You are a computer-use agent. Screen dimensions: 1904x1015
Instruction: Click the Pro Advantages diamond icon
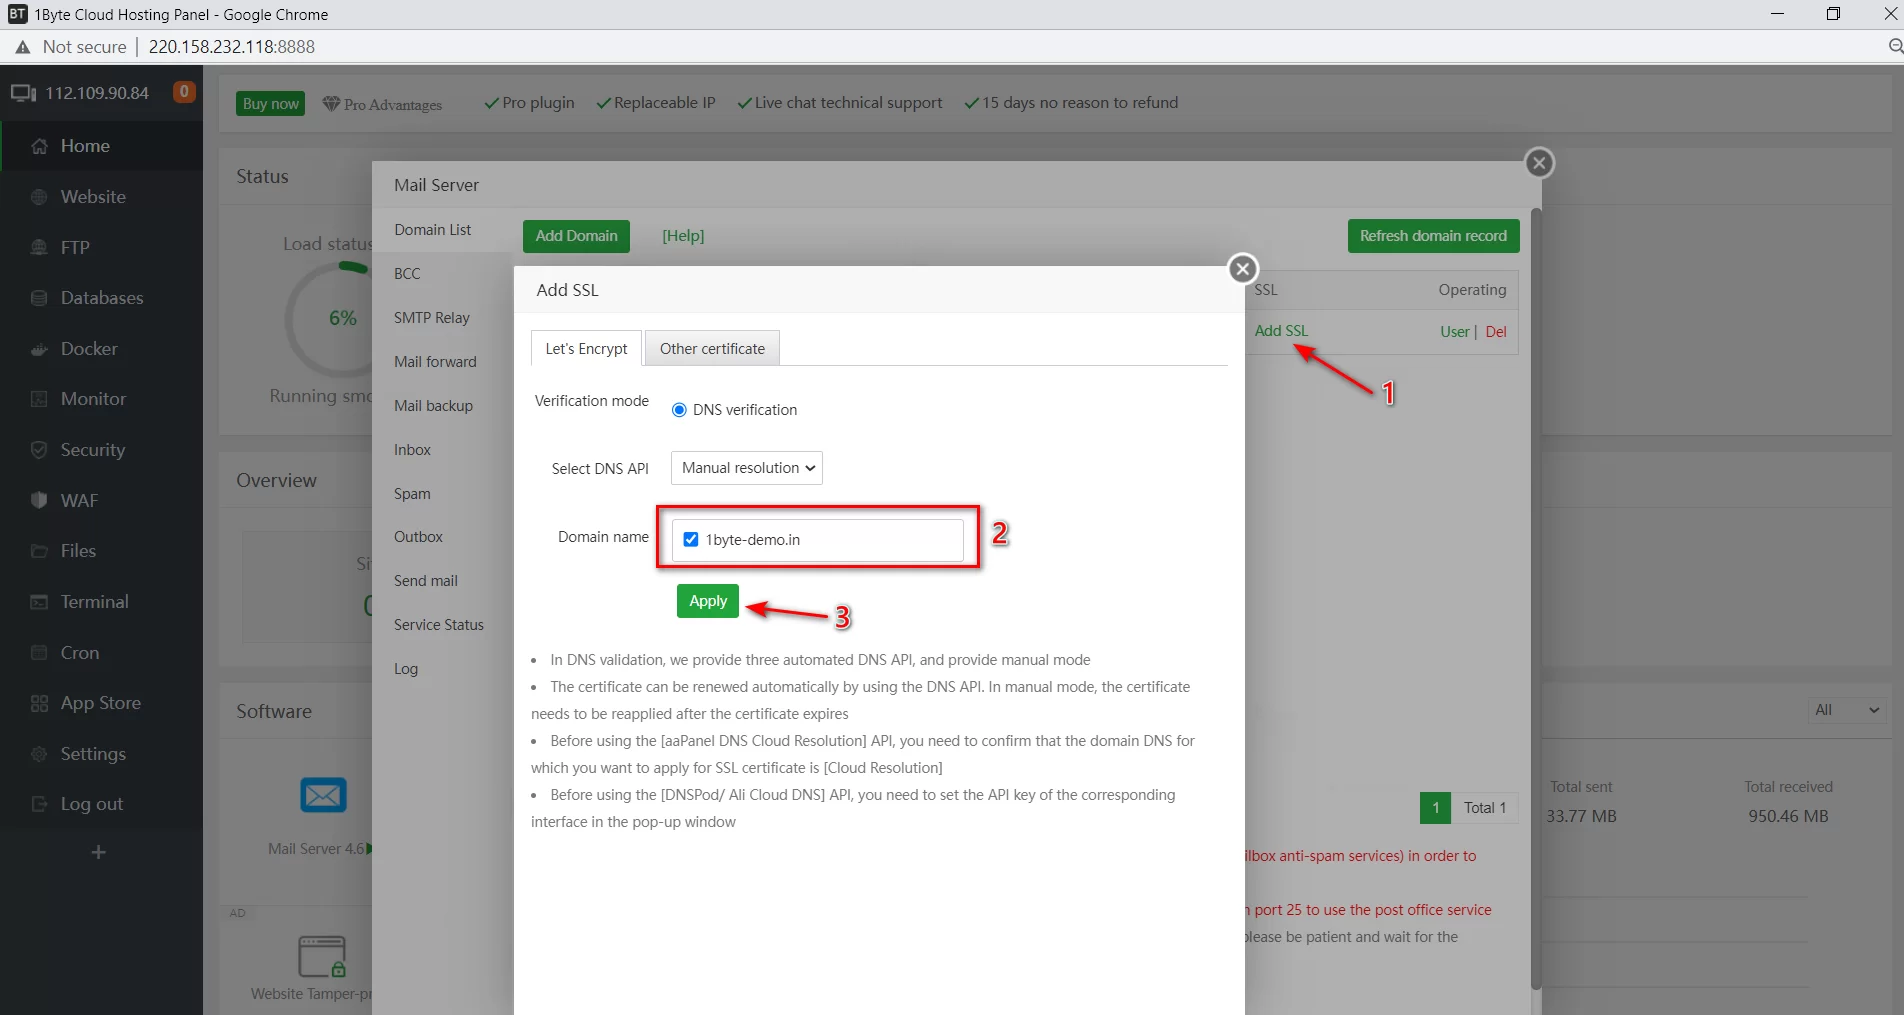(x=331, y=104)
